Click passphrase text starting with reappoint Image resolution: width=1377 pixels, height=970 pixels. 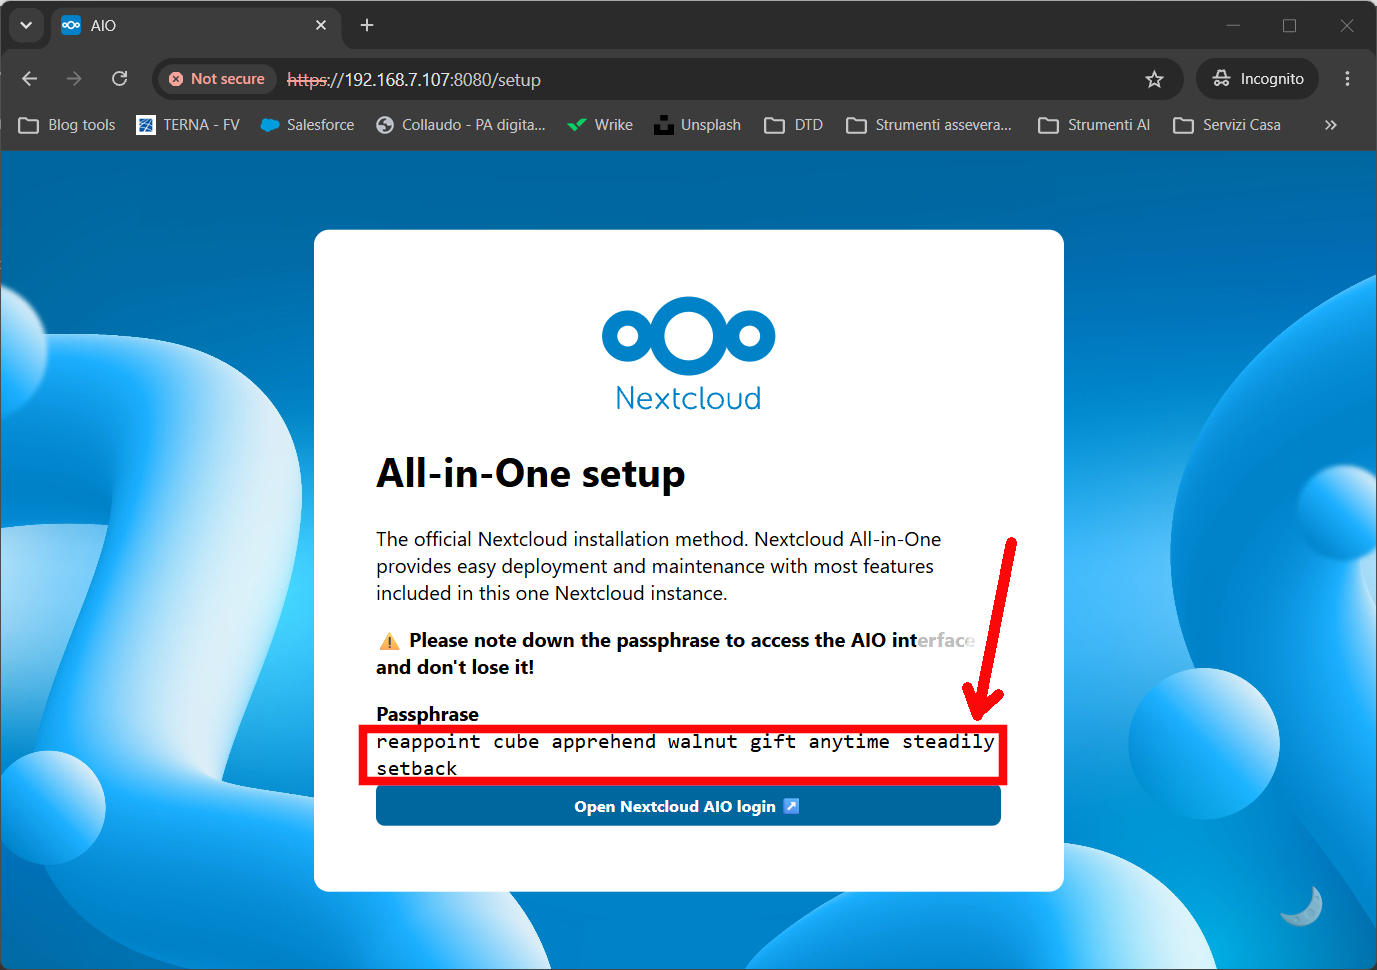click(685, 755)
